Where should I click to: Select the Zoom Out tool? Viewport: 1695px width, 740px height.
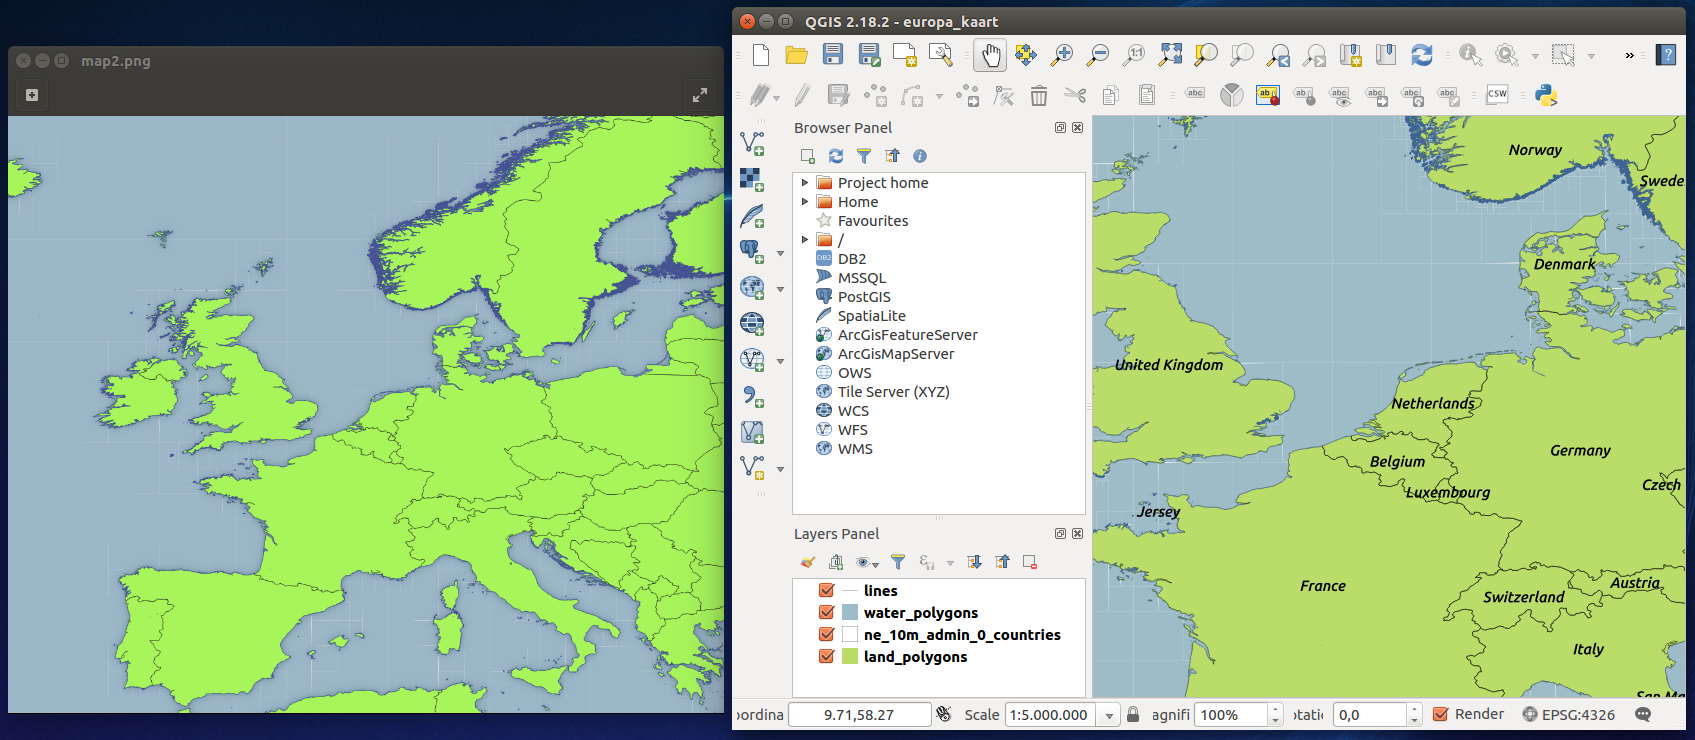pos(1098,55)
